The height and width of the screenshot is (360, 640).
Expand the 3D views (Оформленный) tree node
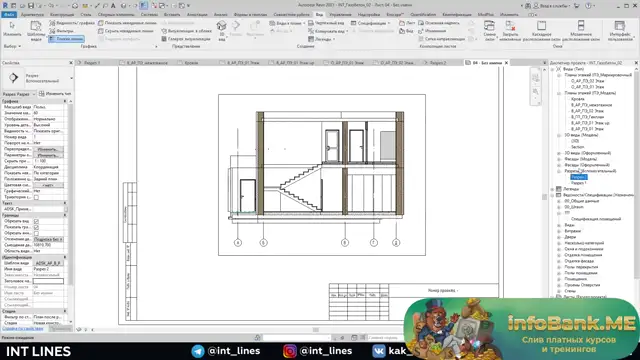[x=559, y=153]
